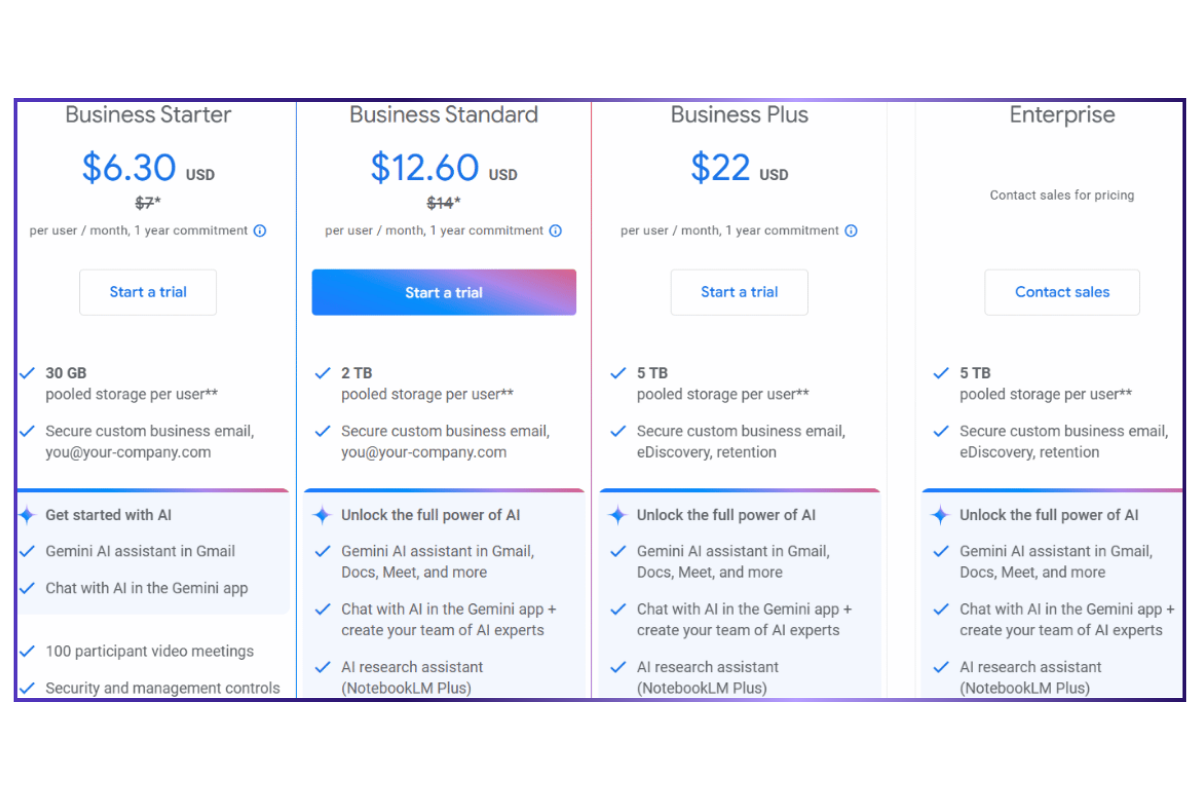The image size is (1200, 800).
Task: Click the info icon under Business Starter pricing
Action: 260,231
